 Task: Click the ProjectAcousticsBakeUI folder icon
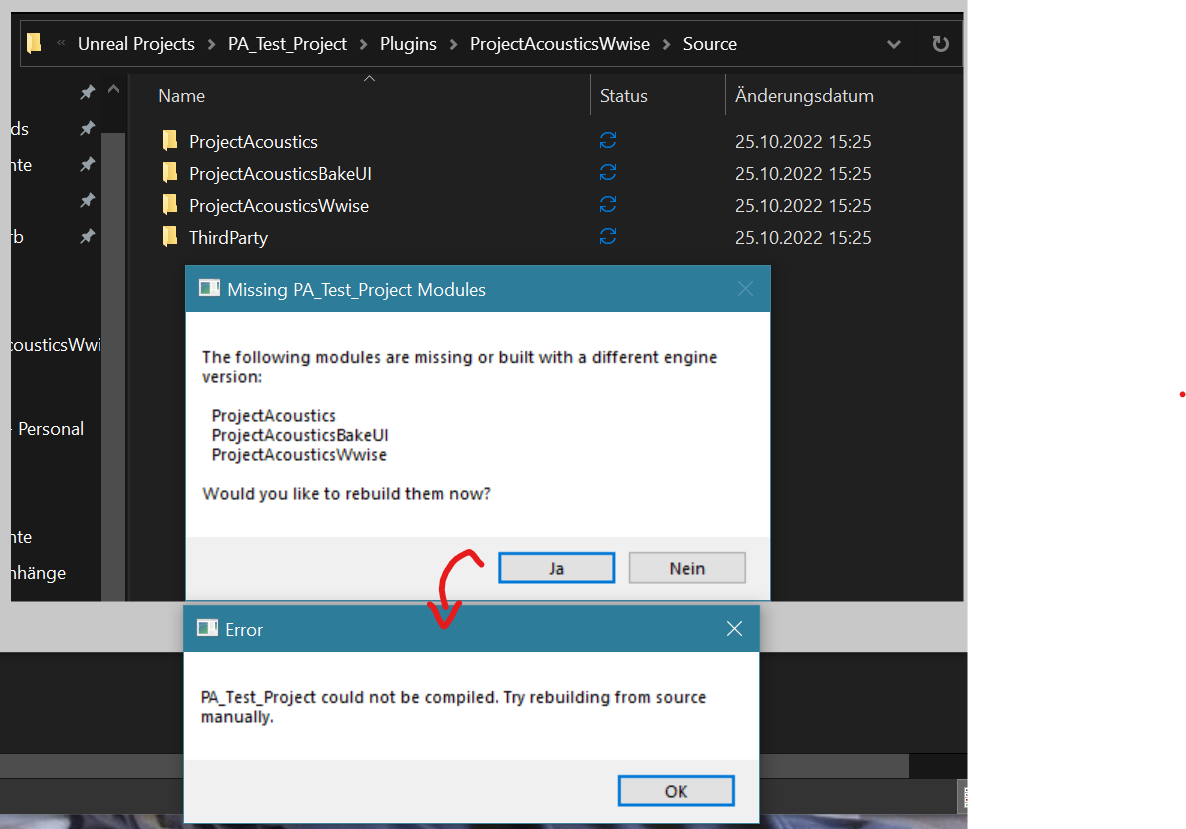point(169,172)
